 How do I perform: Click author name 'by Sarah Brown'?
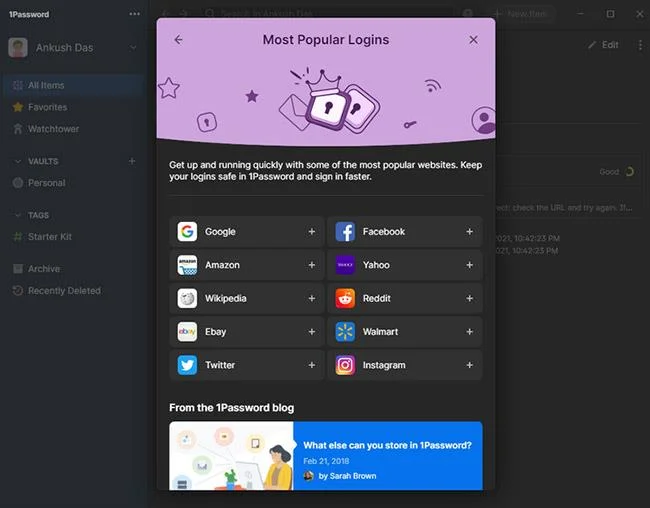(347, 476)
